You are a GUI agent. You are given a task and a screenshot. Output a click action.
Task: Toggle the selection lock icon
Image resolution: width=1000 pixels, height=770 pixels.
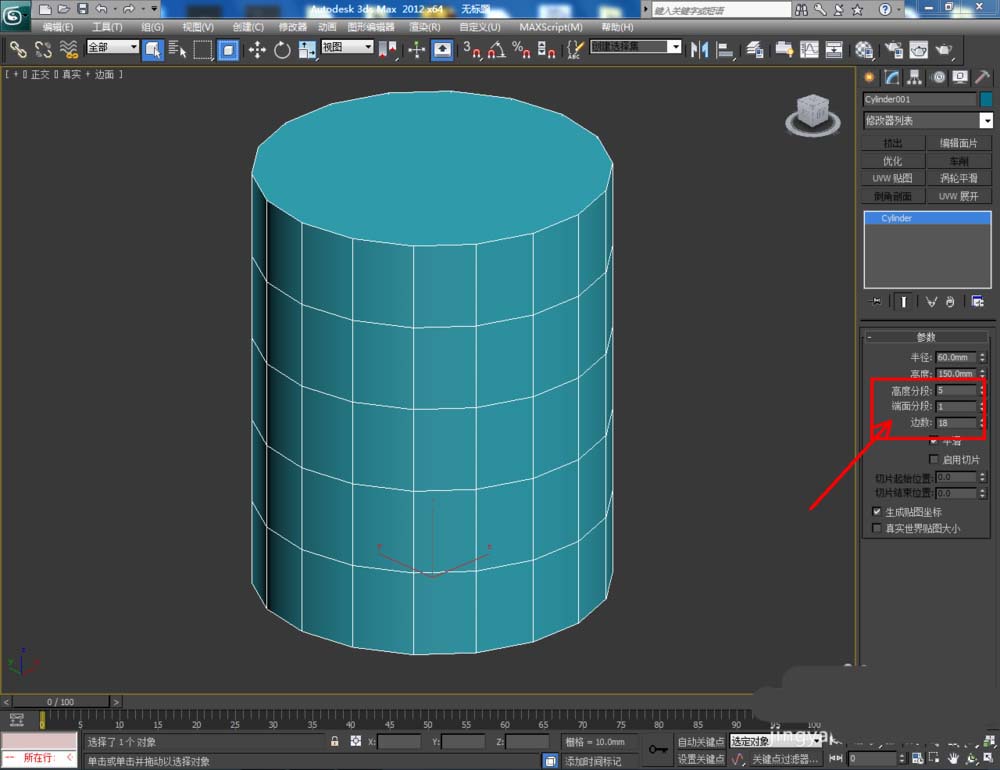click(335, 742)
